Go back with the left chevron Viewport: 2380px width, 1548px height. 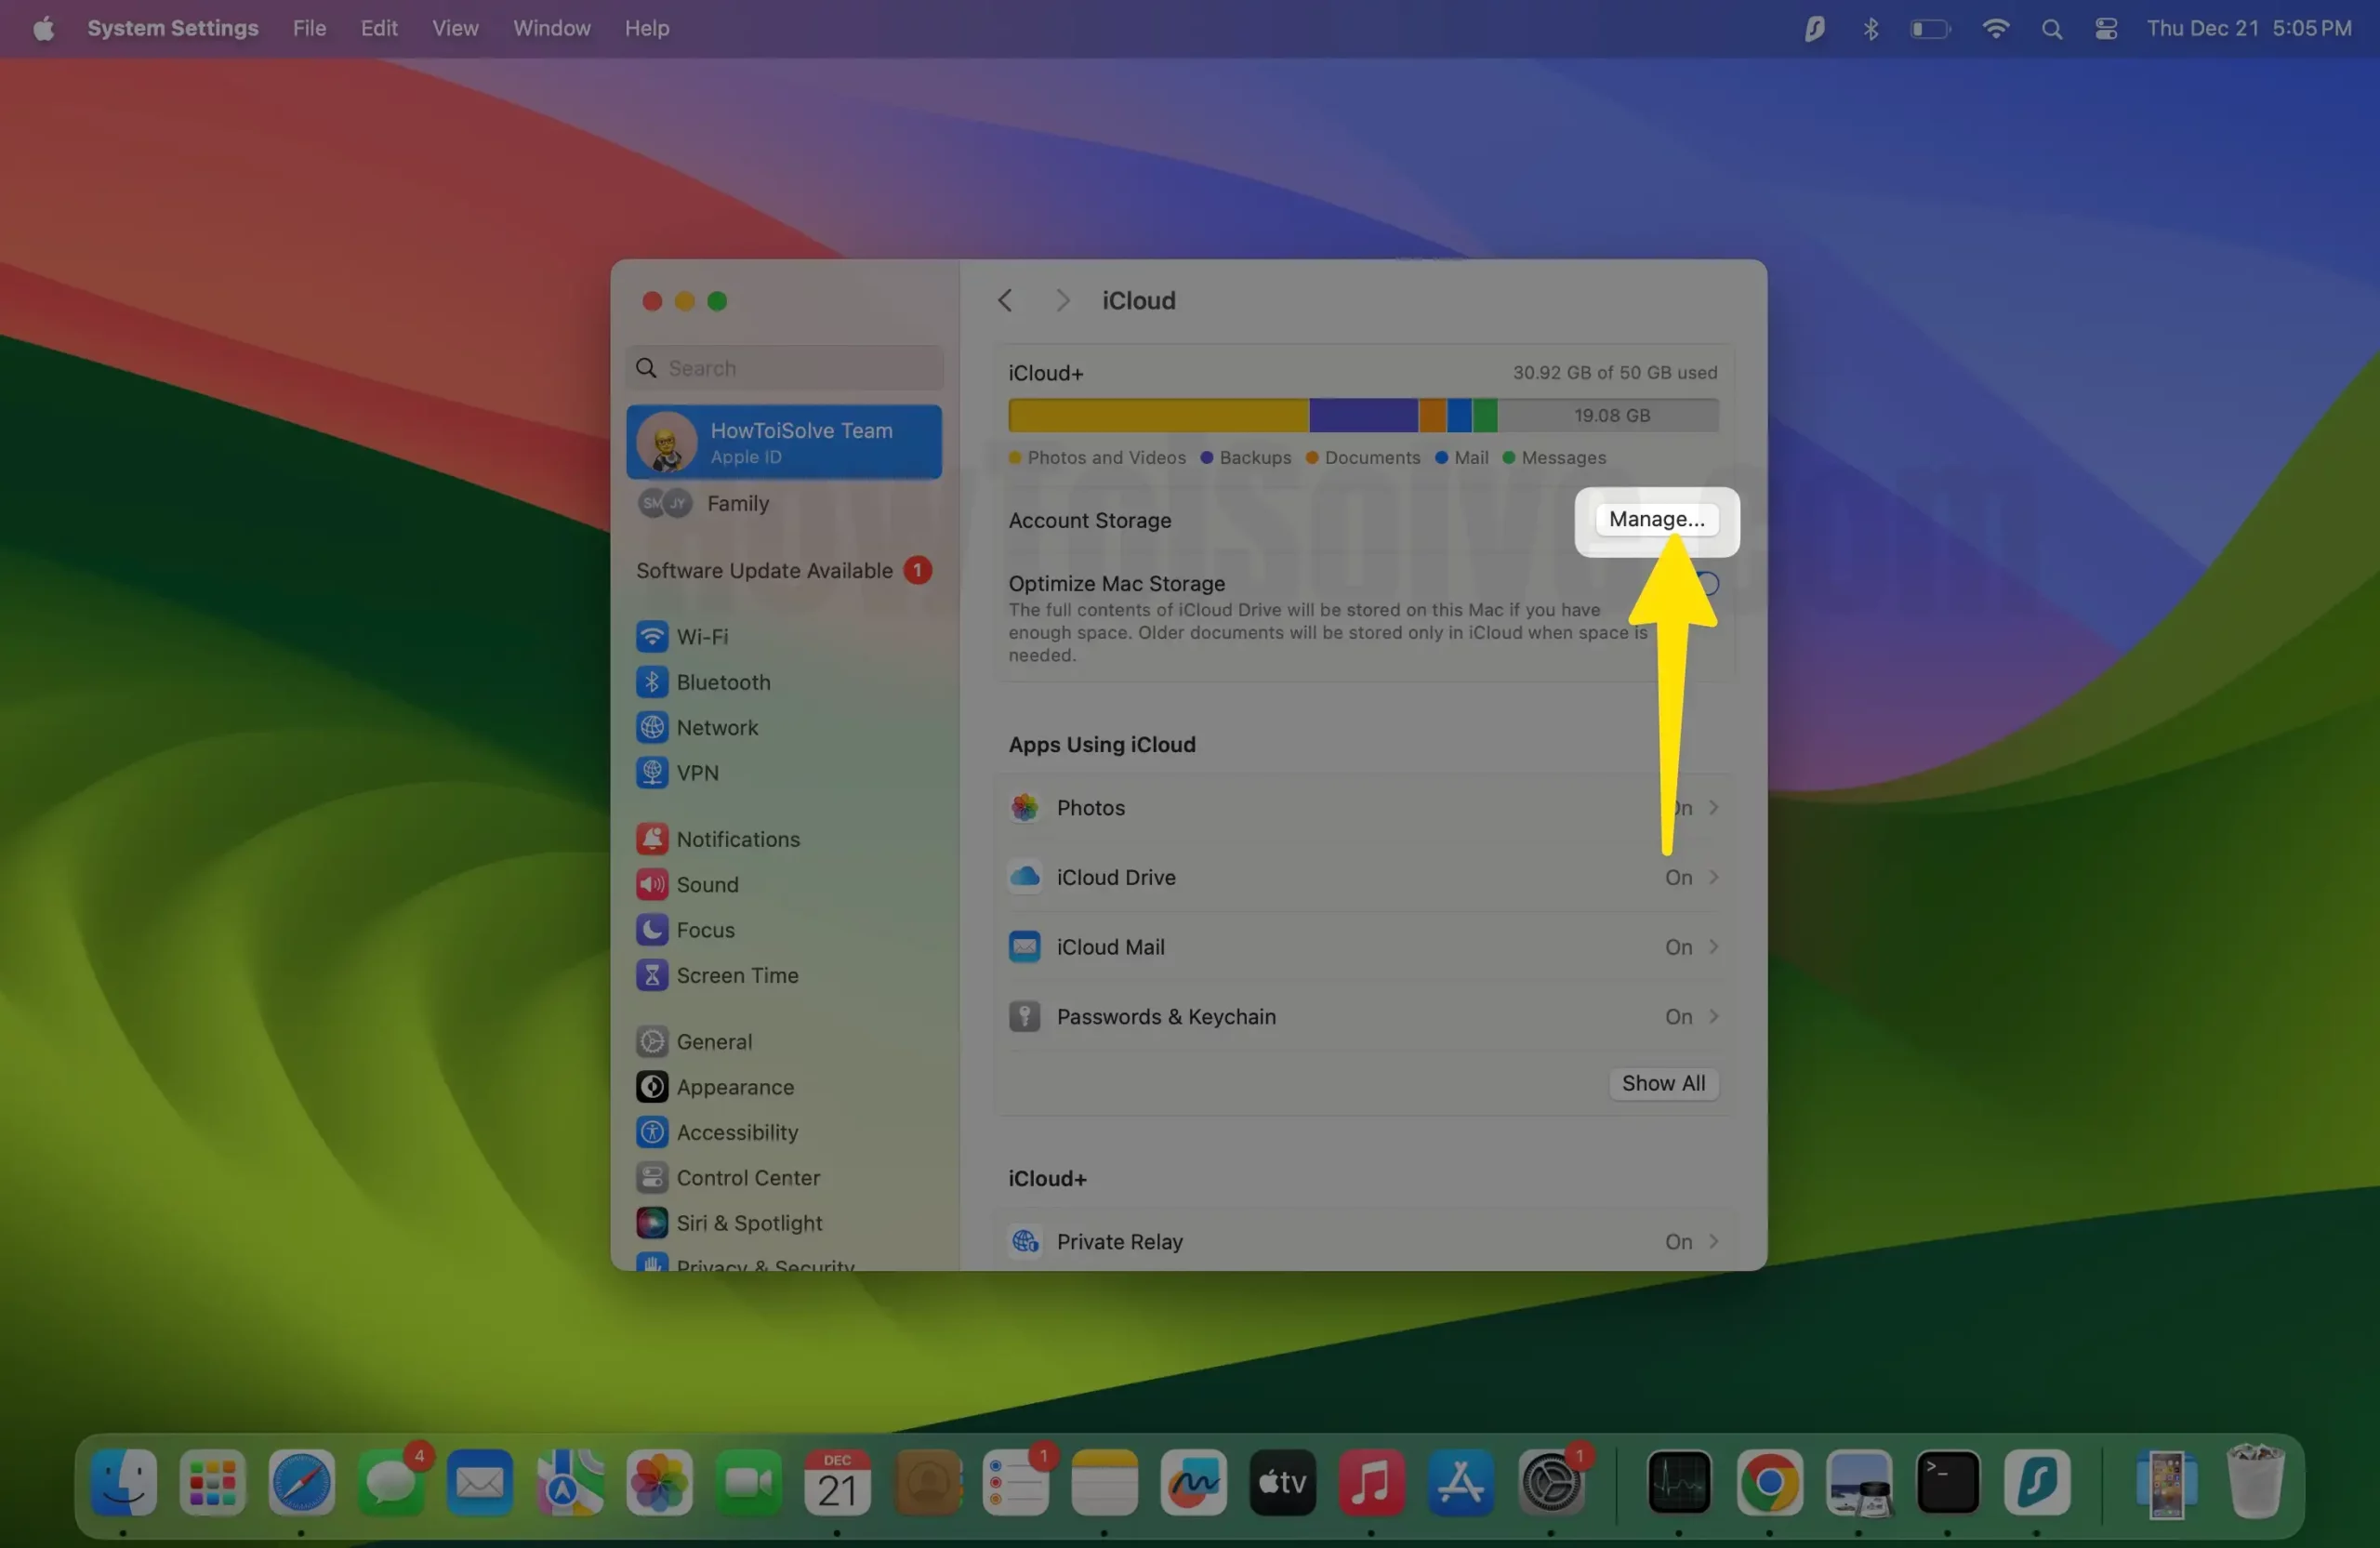(x=1005, y=300)
